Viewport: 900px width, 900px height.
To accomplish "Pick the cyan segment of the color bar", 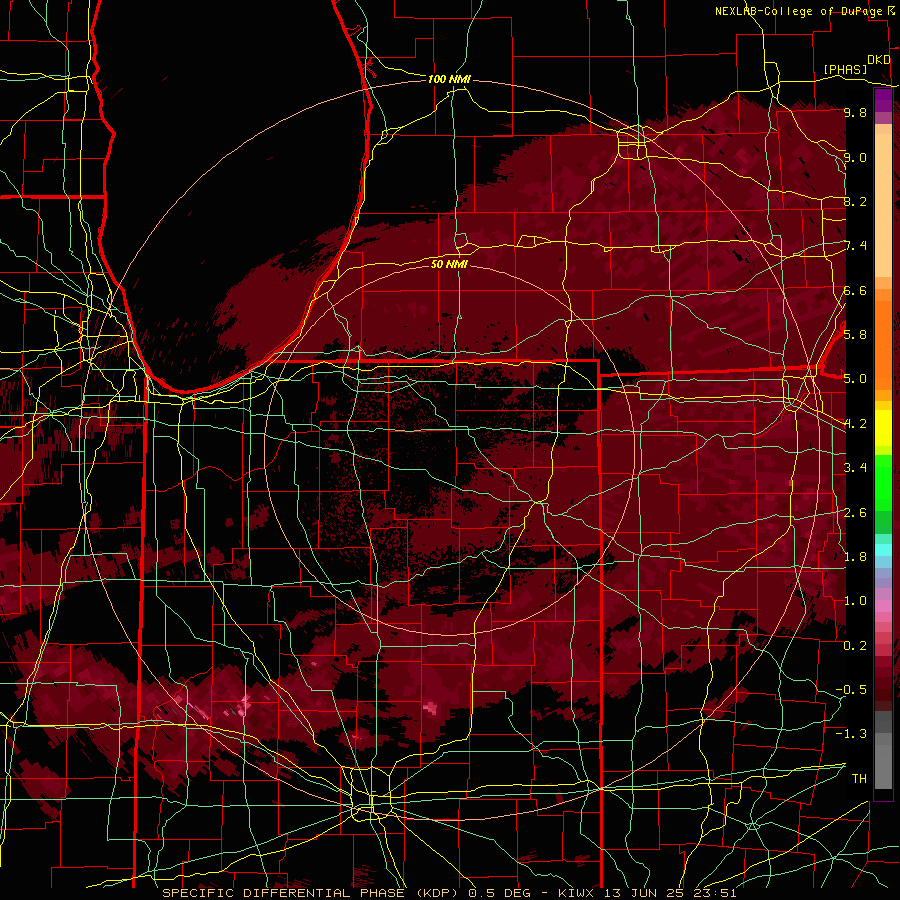I will click(883, 550).
